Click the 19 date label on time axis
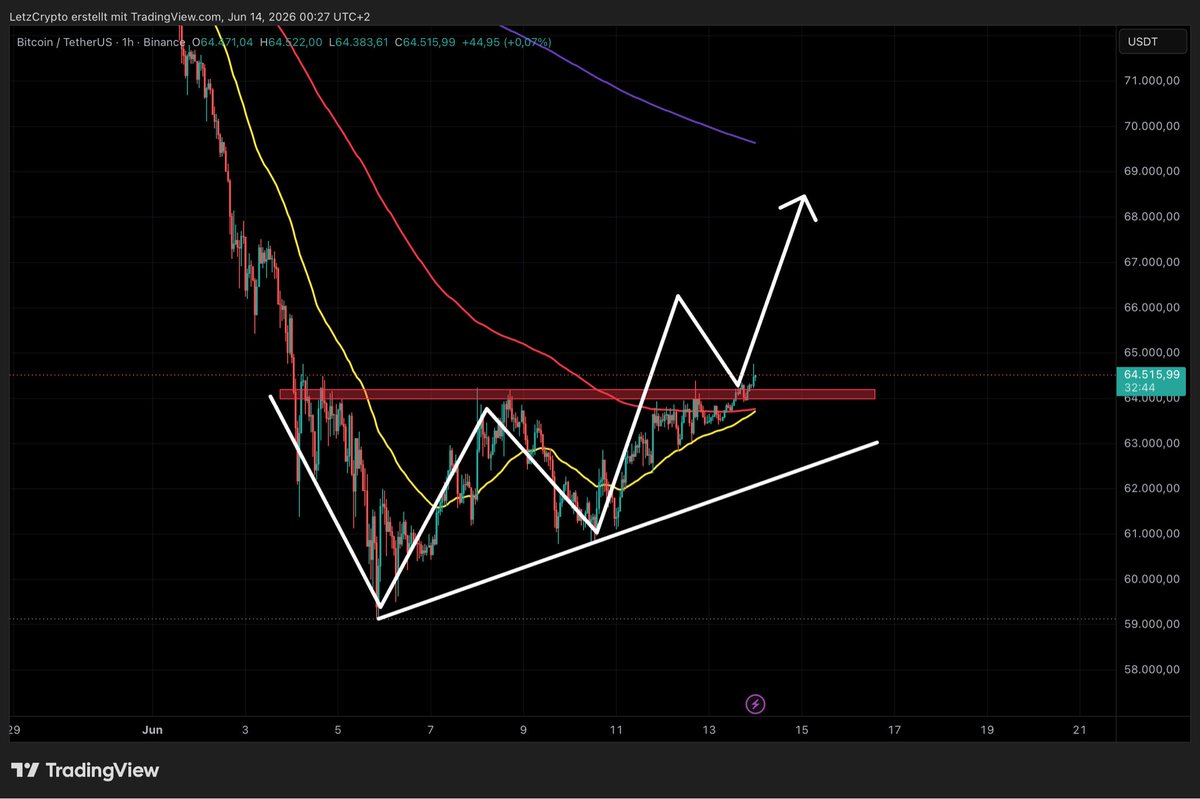This screenshot has width=1200, height=799. 987,731
